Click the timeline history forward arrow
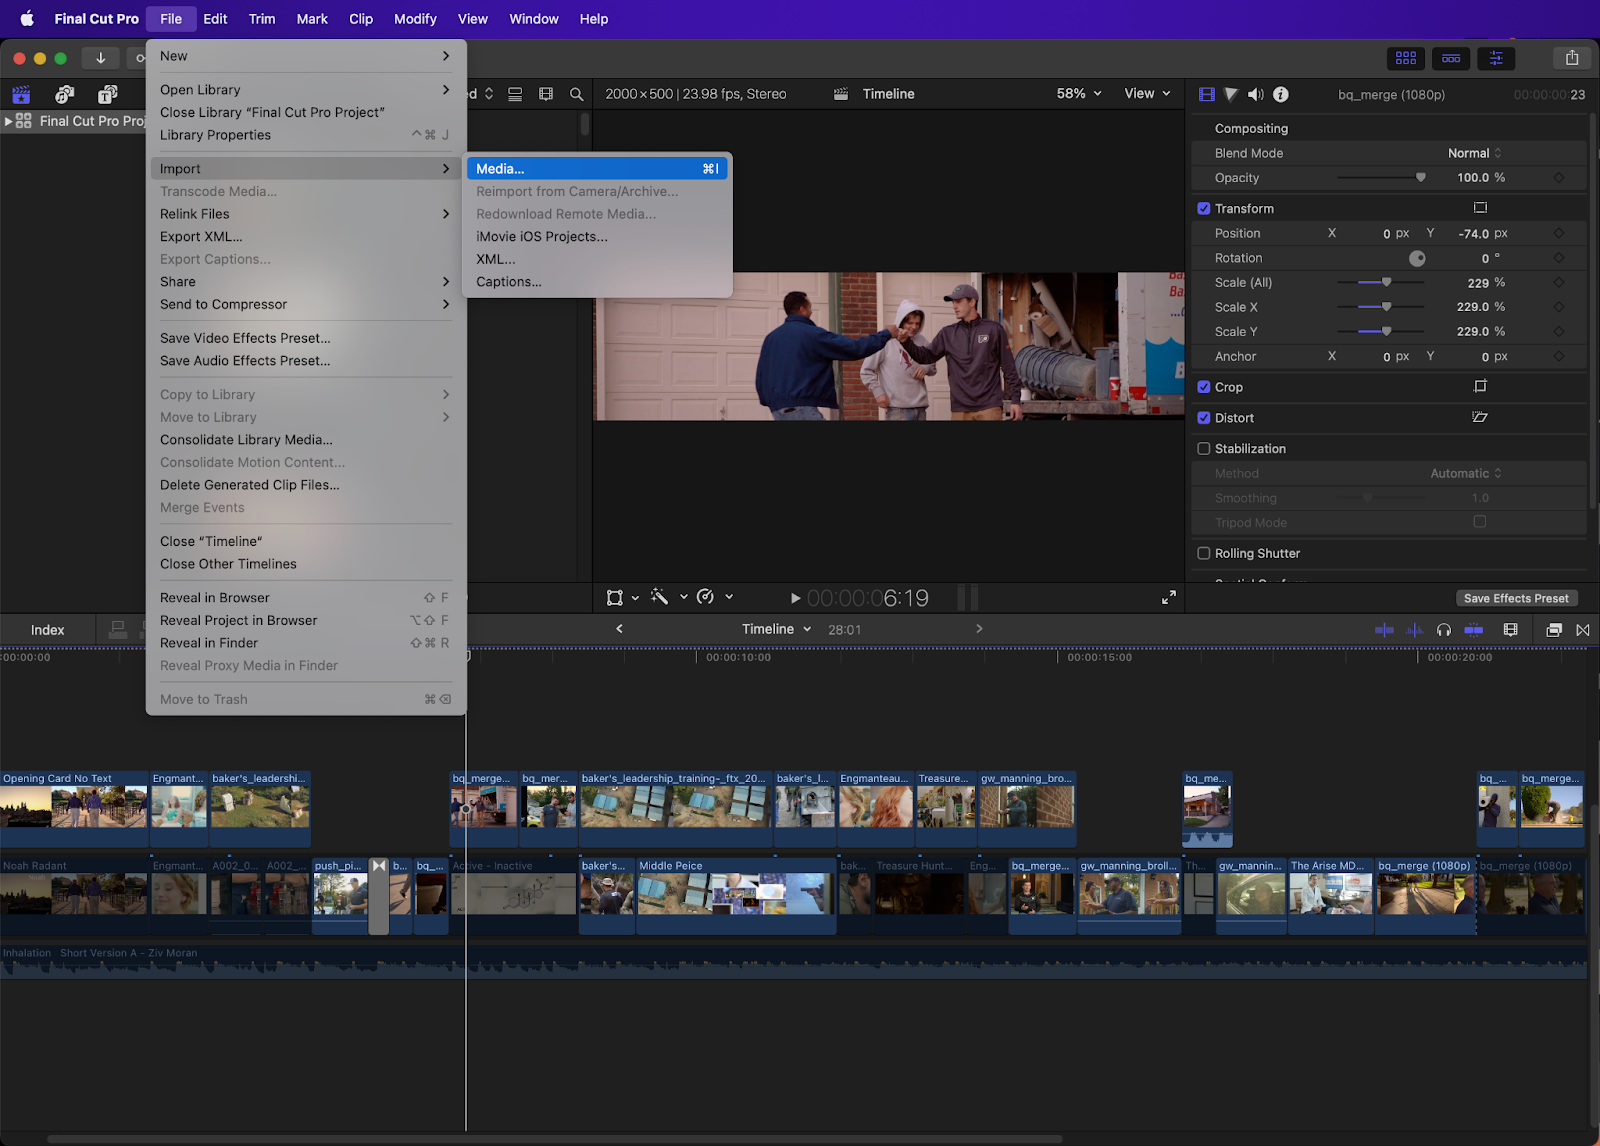The width and height of the screenshot is (1600, 1146). click(979, 629)
